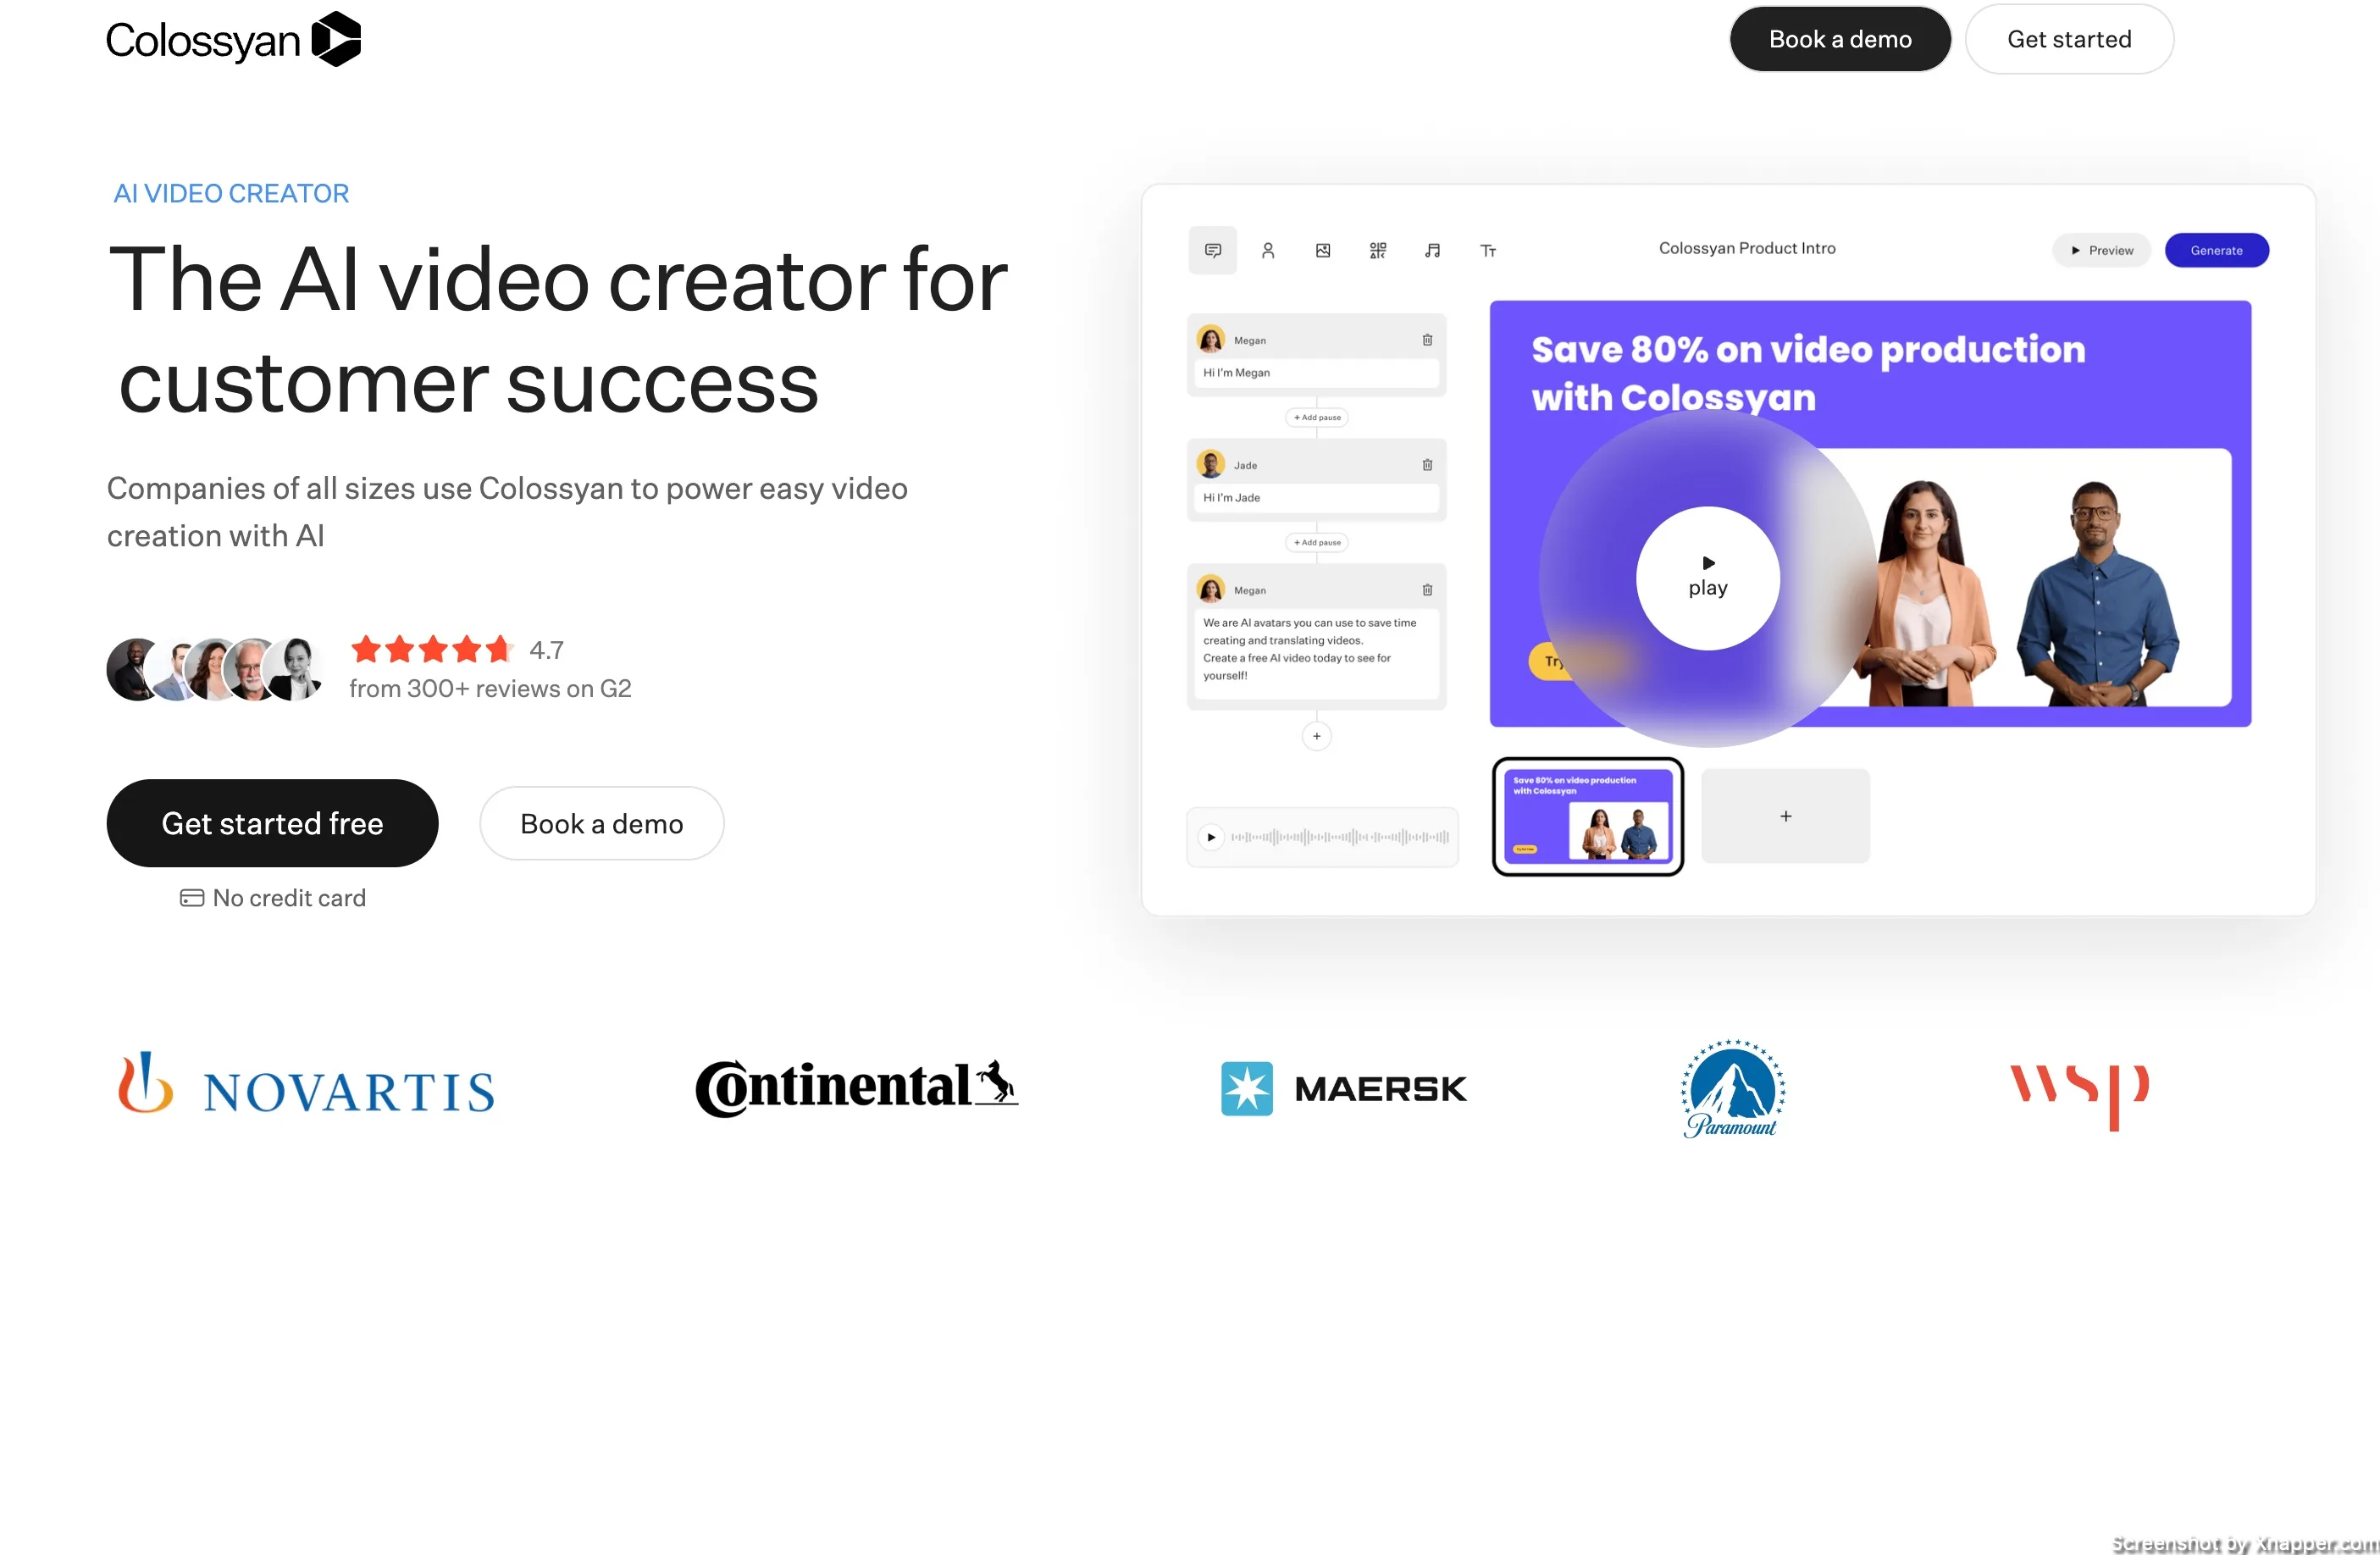Click the Colossyan logo
The height and width of the screenshot is (1555, 2380).
point(233,40)
